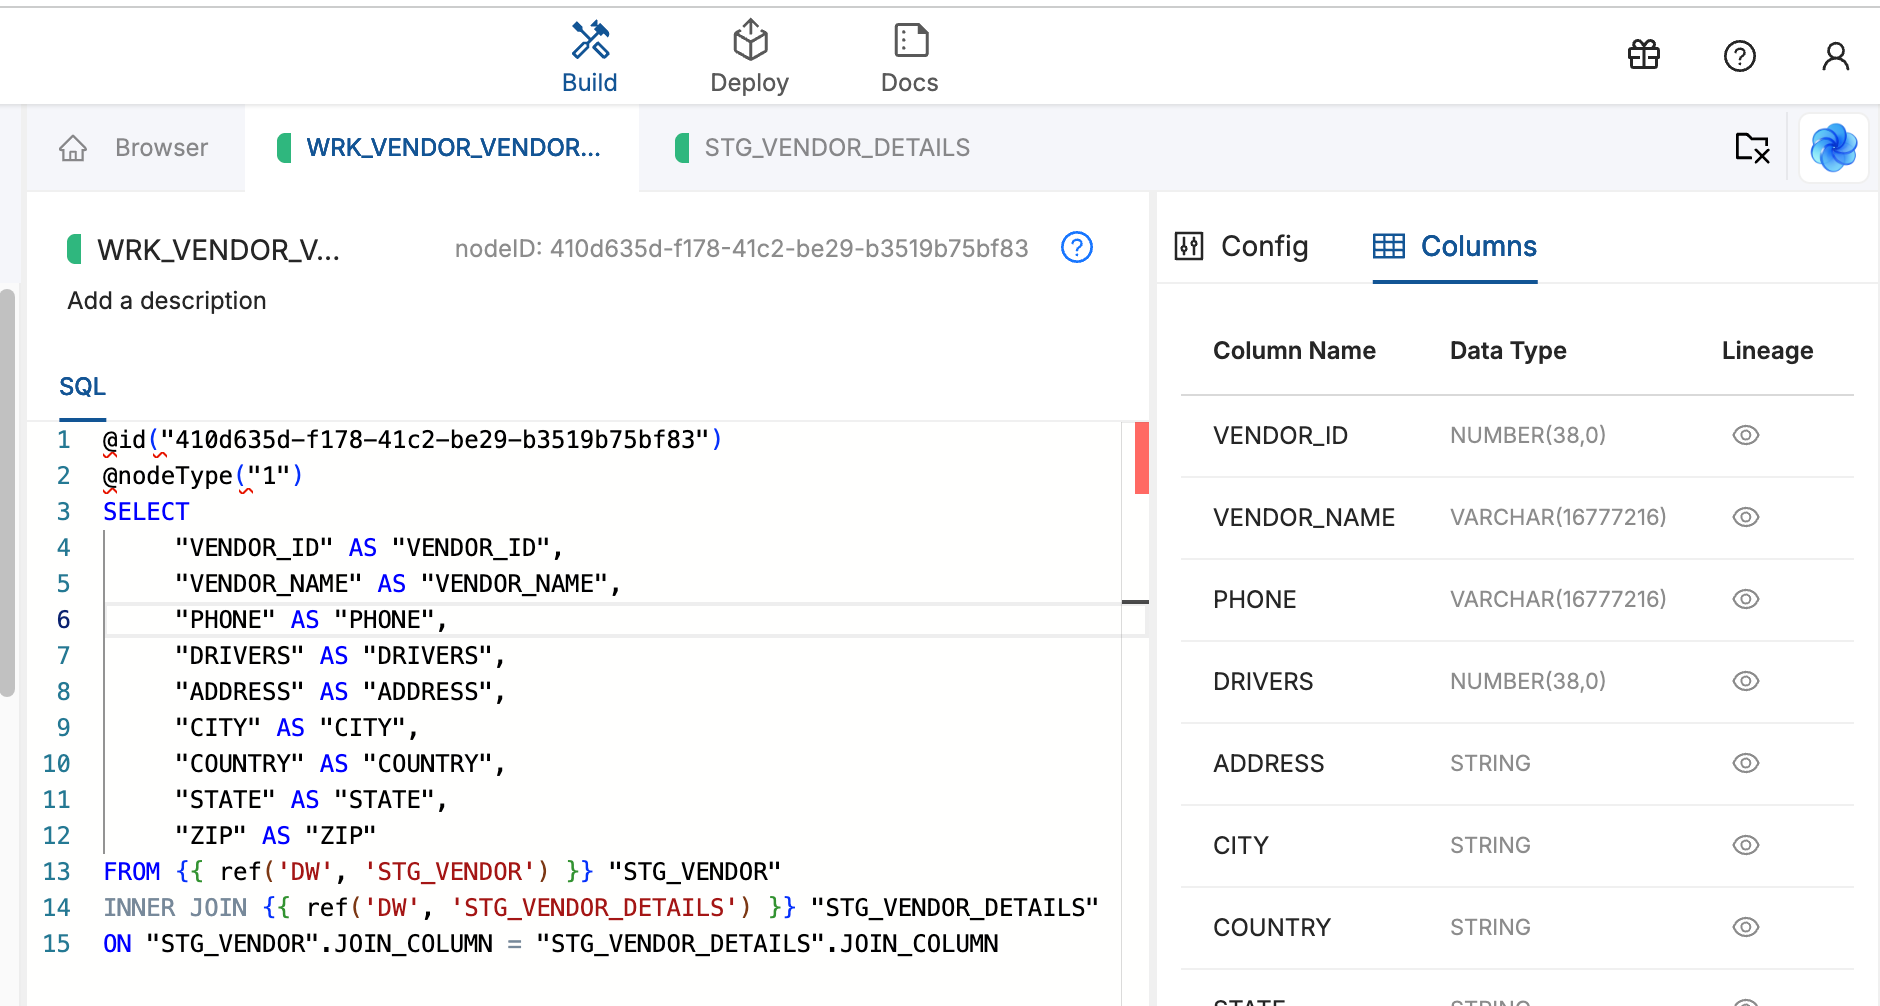Select DRIVERS column name cell

[1263, 682]
